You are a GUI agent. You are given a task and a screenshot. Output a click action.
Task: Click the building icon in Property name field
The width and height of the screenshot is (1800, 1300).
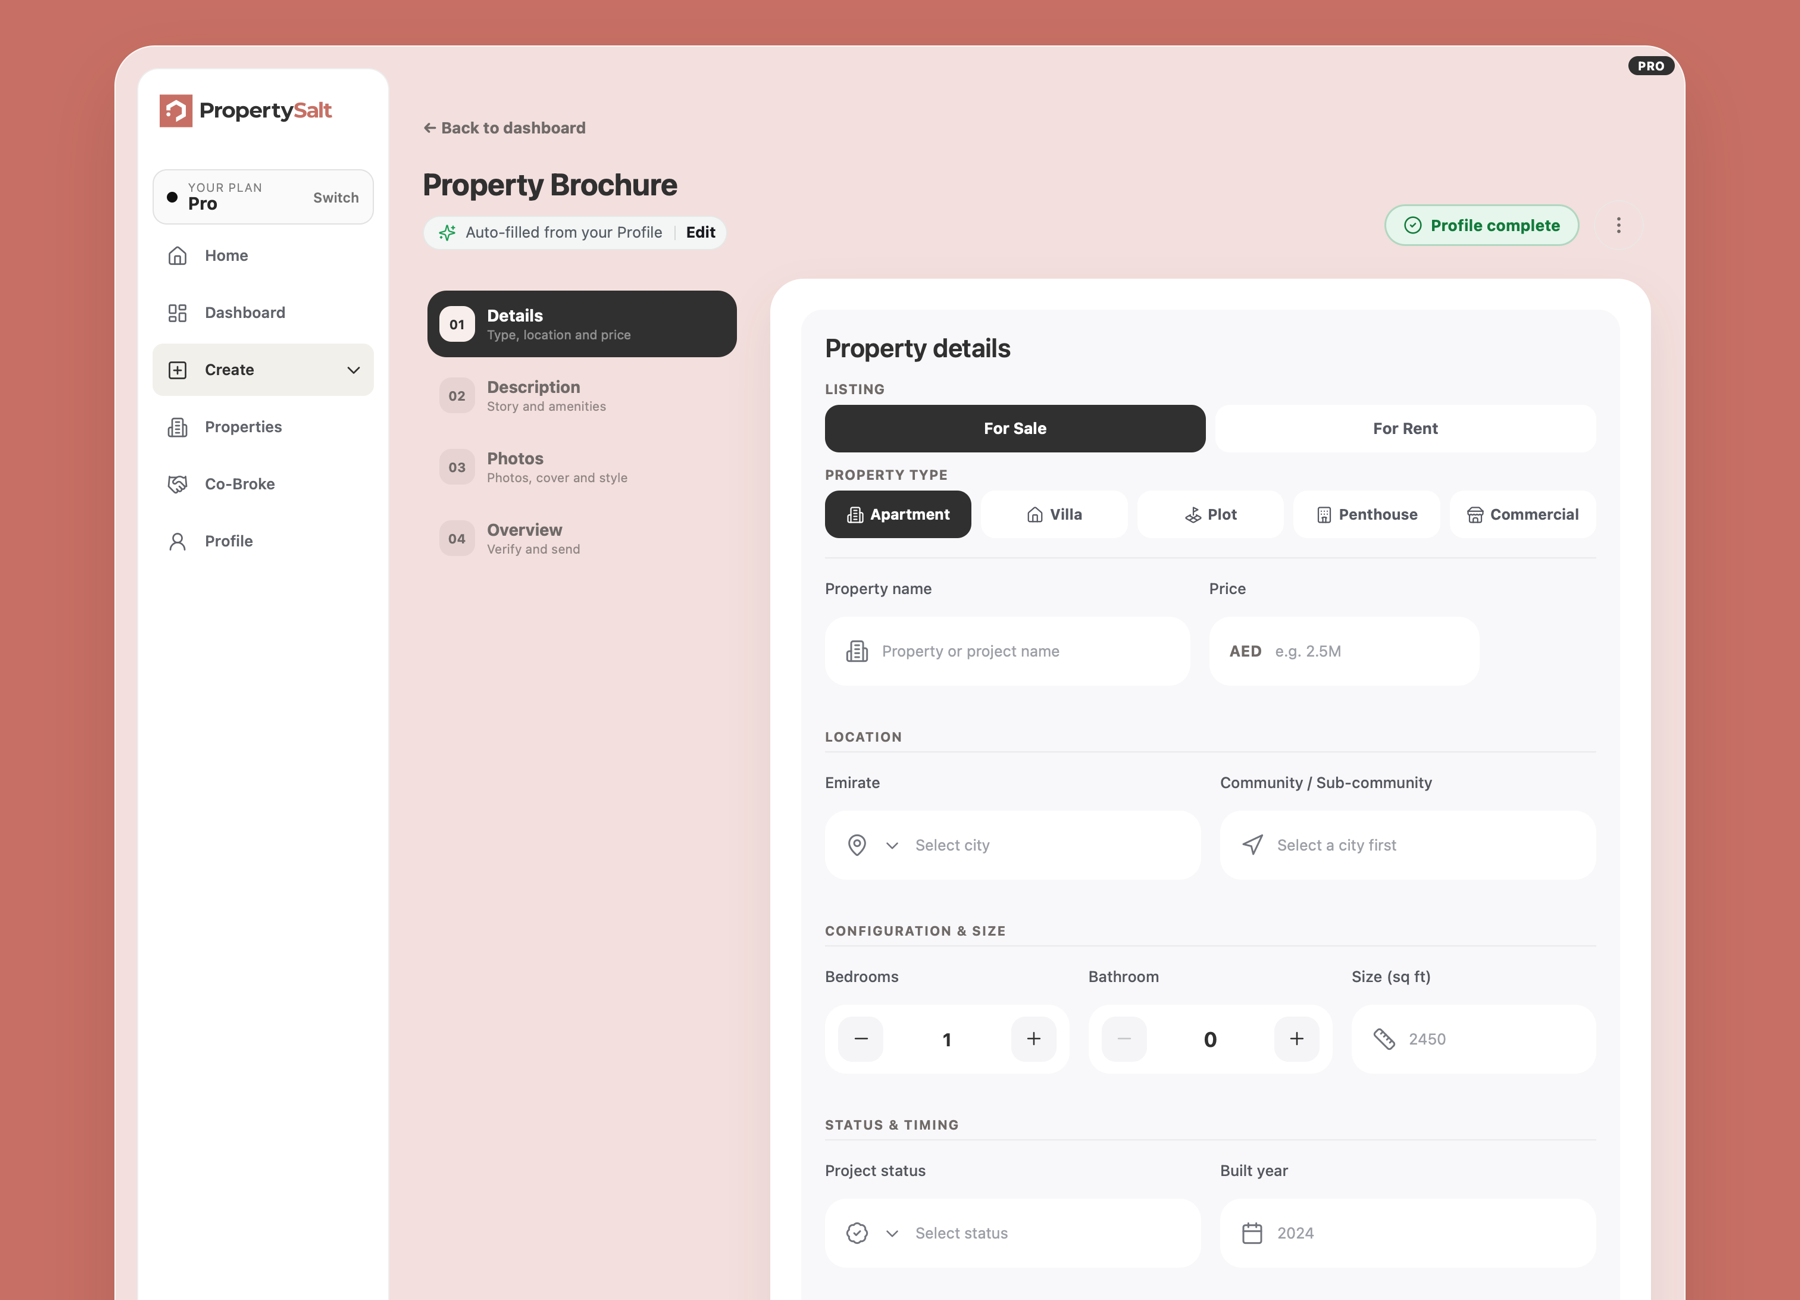coord(857,651)
